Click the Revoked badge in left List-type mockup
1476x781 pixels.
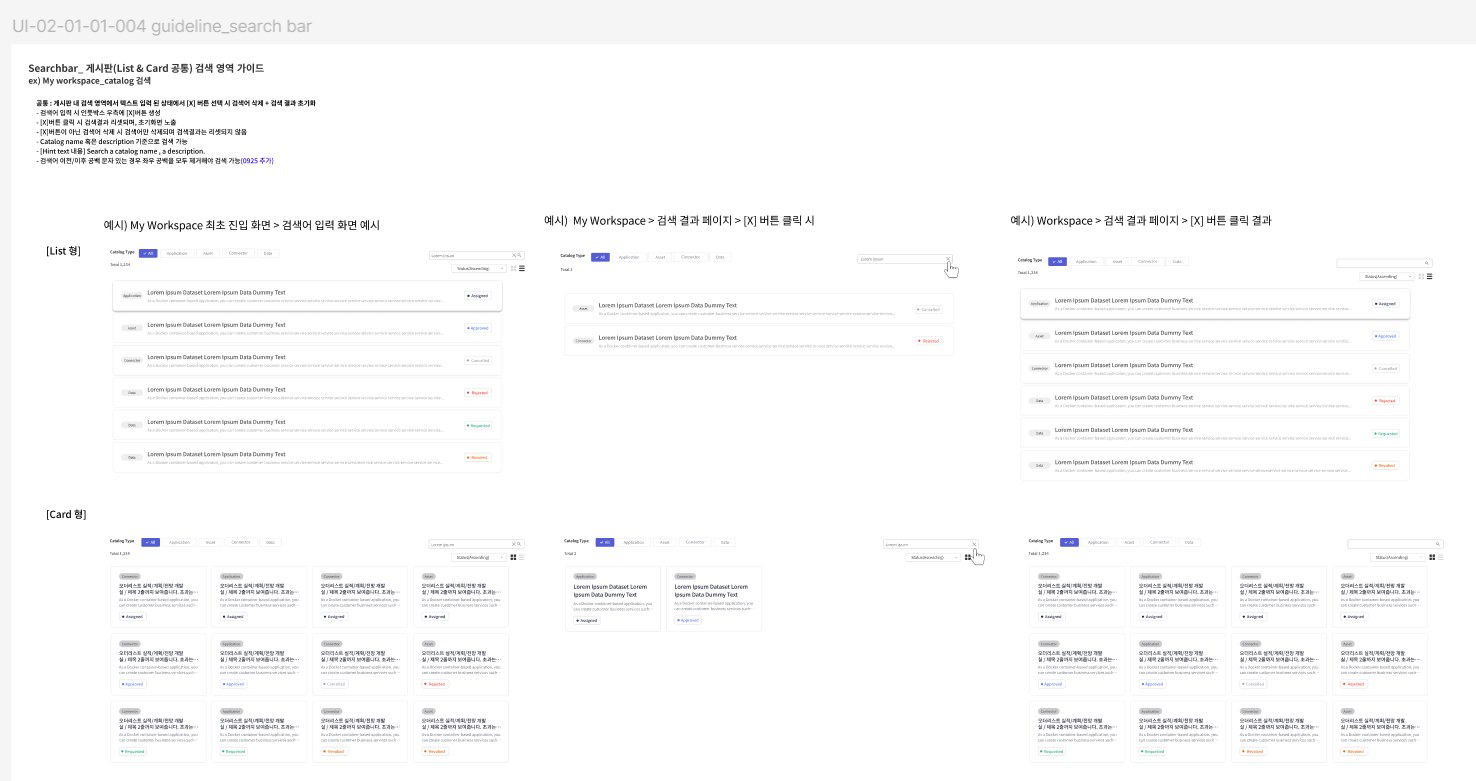[x=478, y=457]
